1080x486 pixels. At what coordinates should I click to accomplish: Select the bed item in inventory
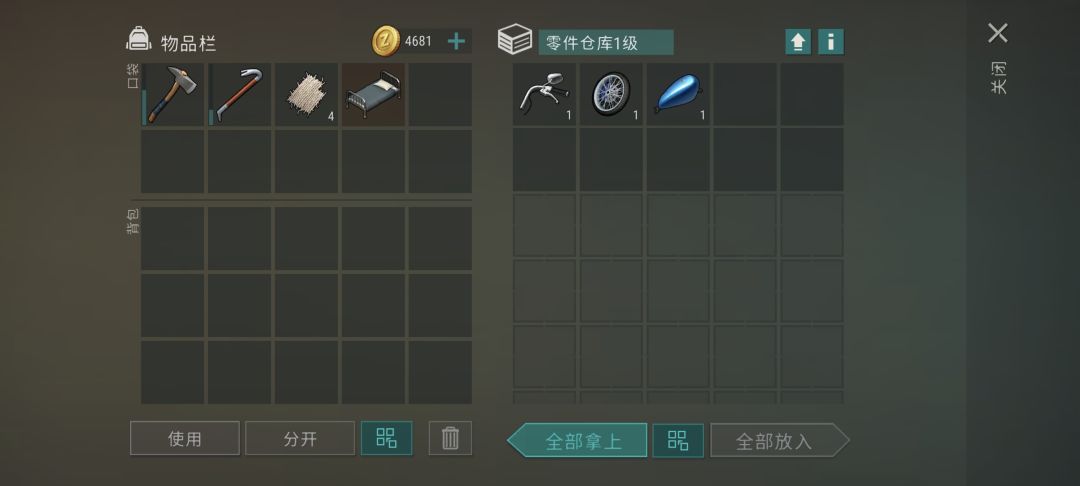373,95
